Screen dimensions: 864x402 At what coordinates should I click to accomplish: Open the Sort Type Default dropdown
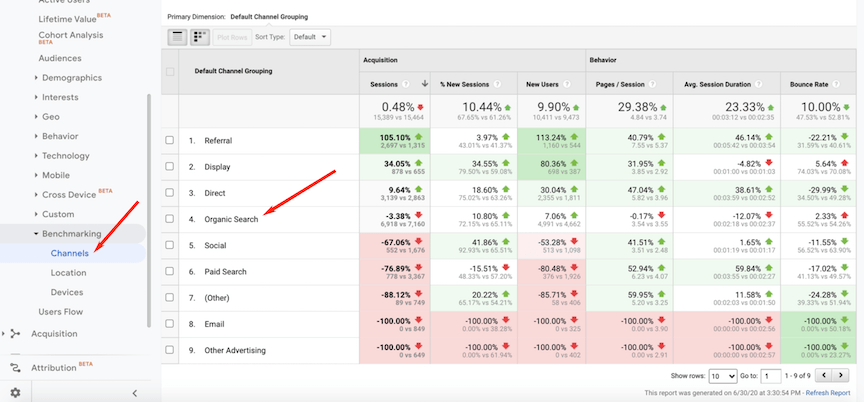click(x=310, y=37)
